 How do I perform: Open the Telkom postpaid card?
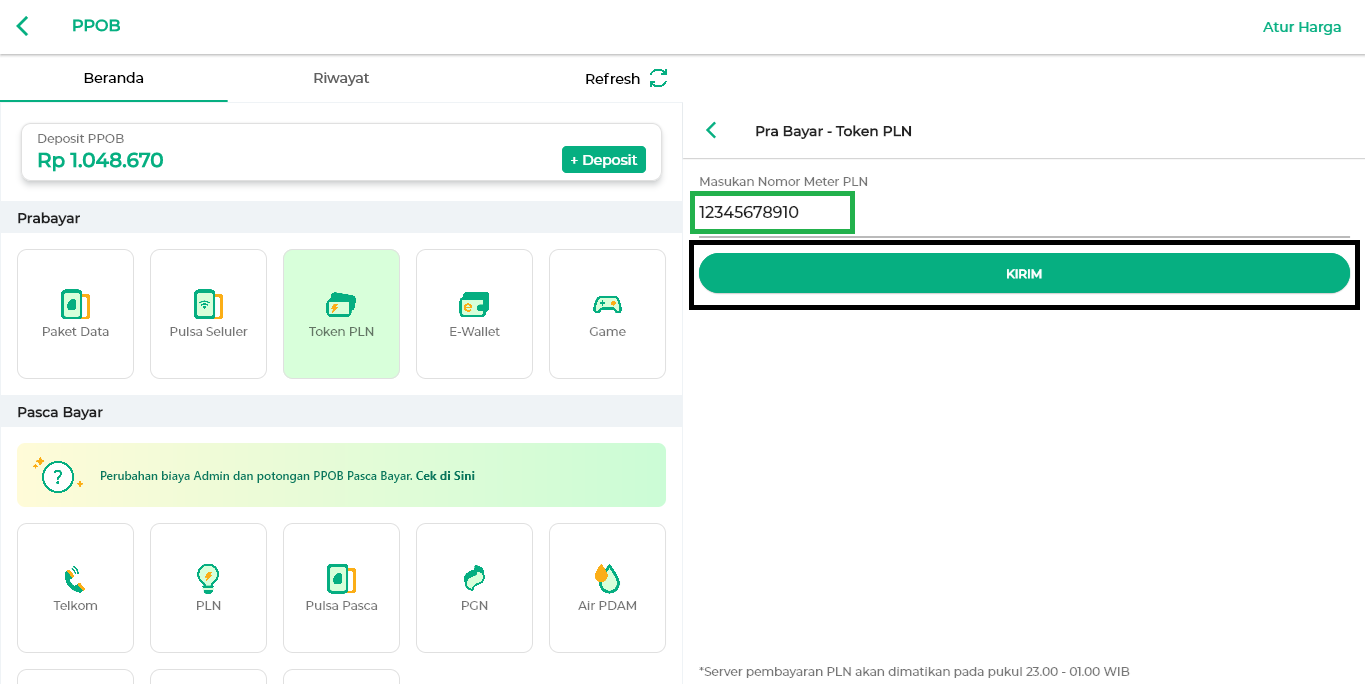point(75,588)
